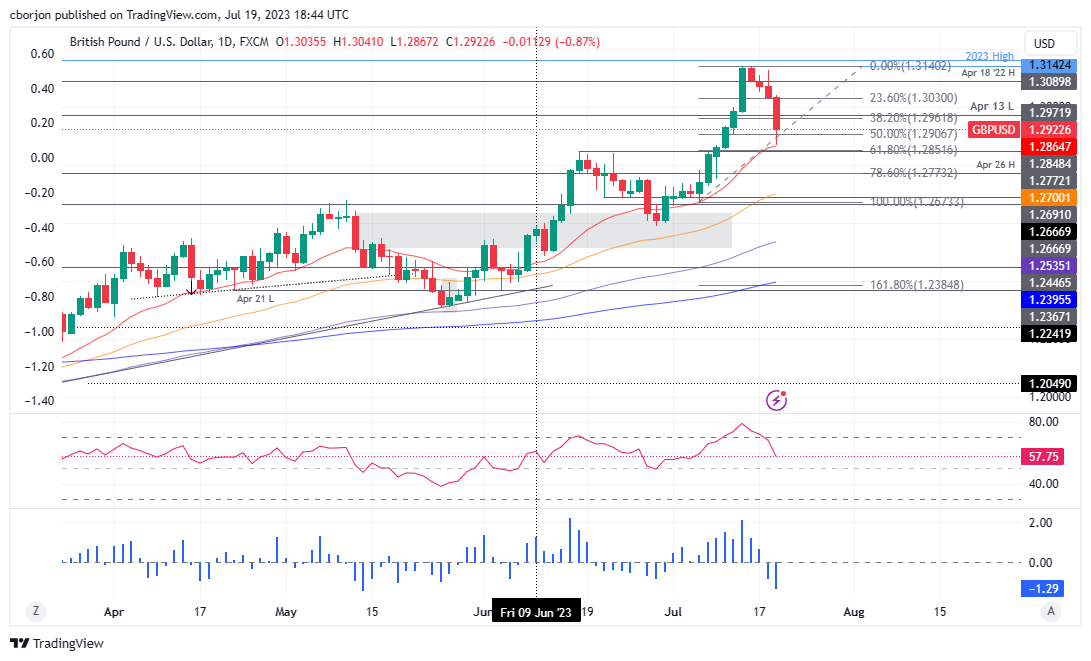Expand the Fri 09 Jun '23 date marker
Screen dimensions: 1091x661
537,610
